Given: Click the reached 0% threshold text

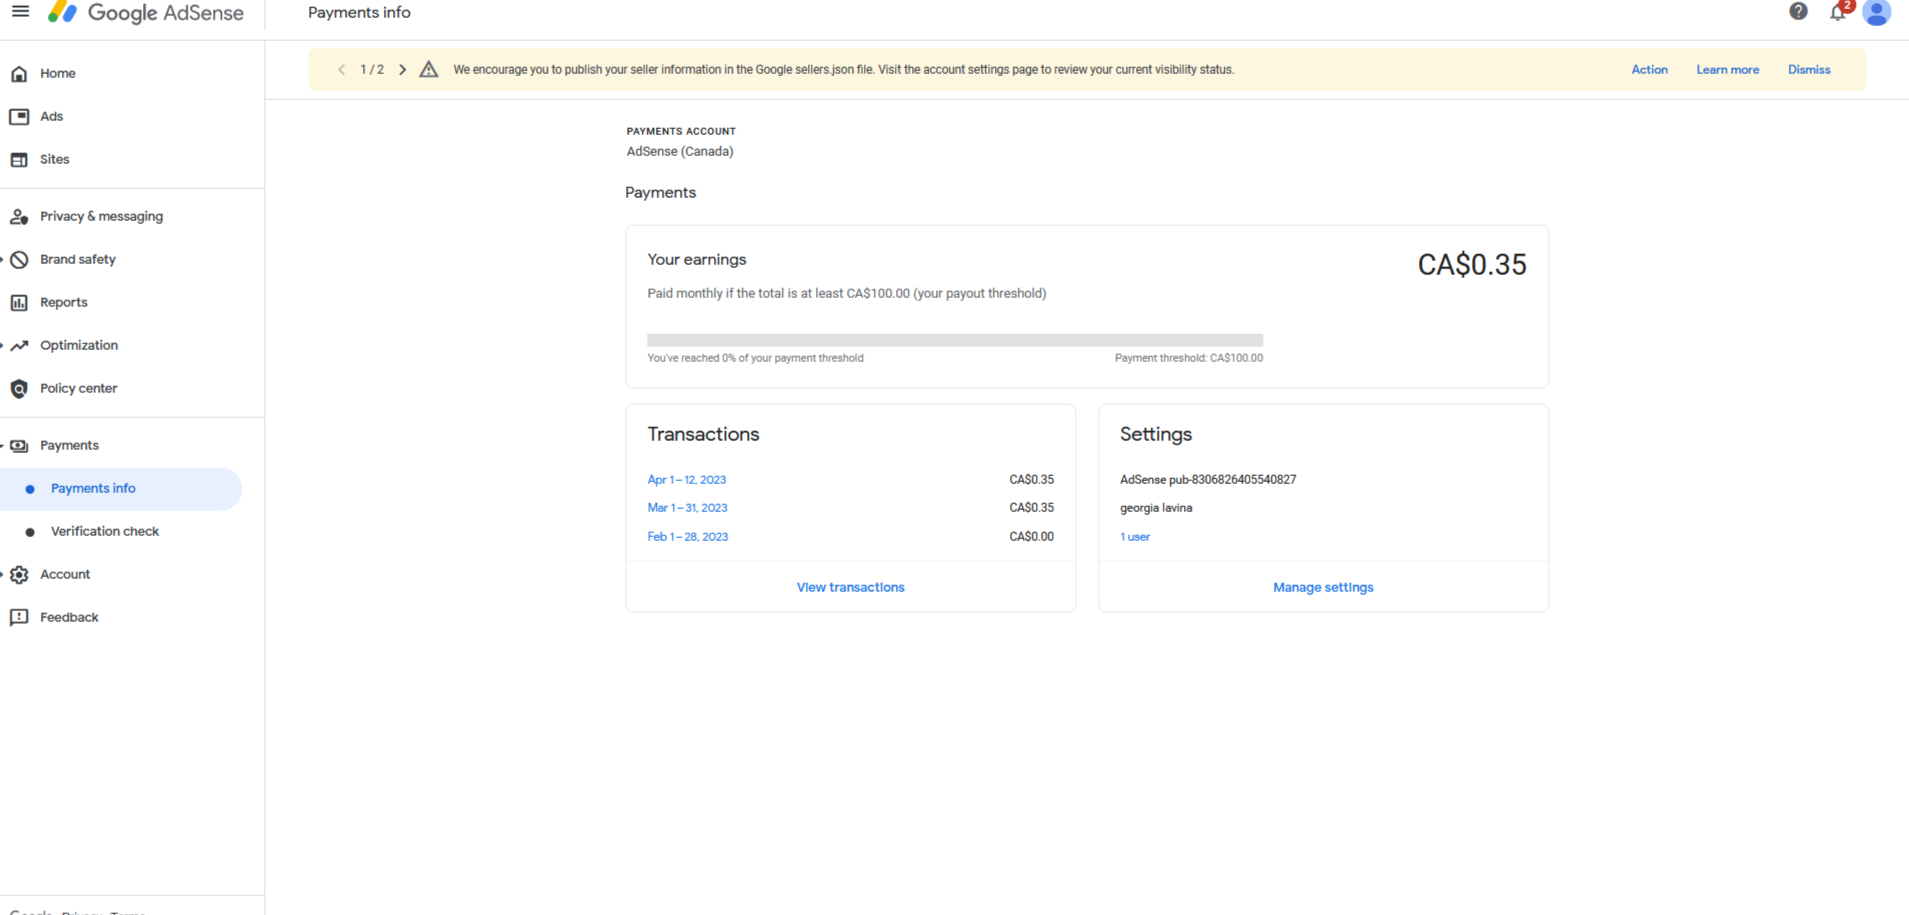Looking at the screenshot, I should pos(755,358).
